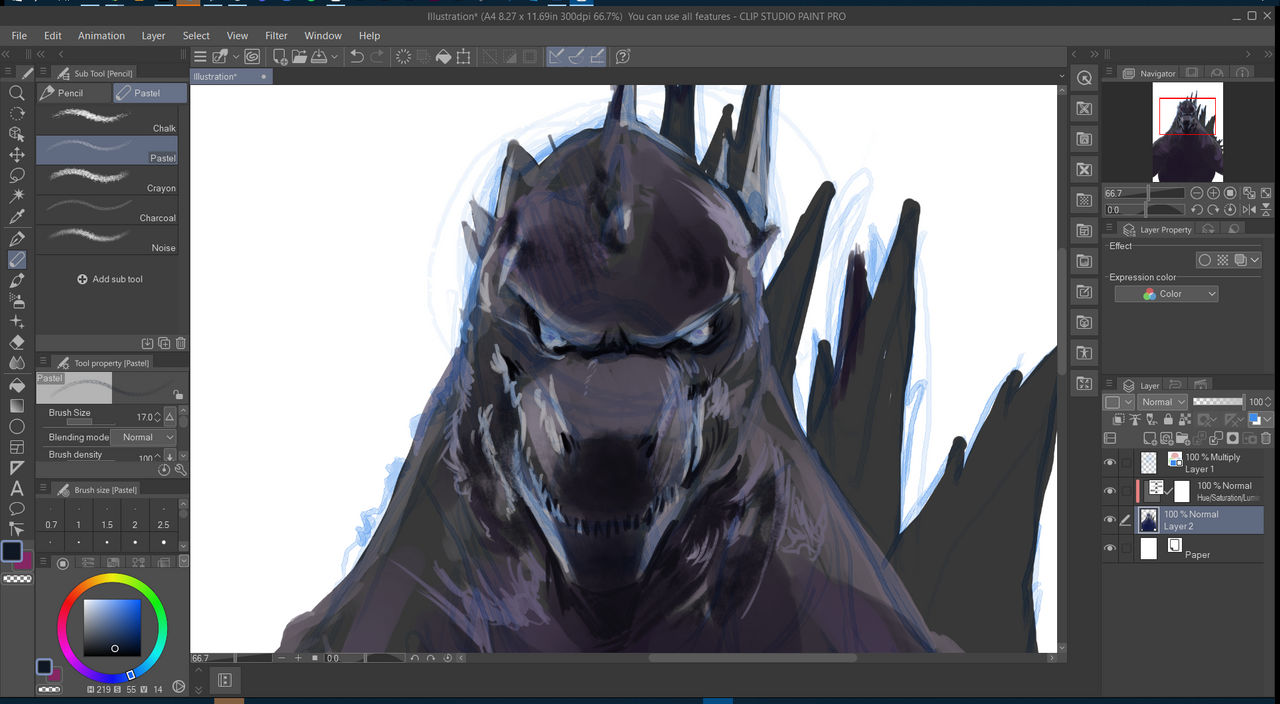Hide Layer 2 with its eye icon
Screen dimensions: 1280x704
tap(1110, 520)
